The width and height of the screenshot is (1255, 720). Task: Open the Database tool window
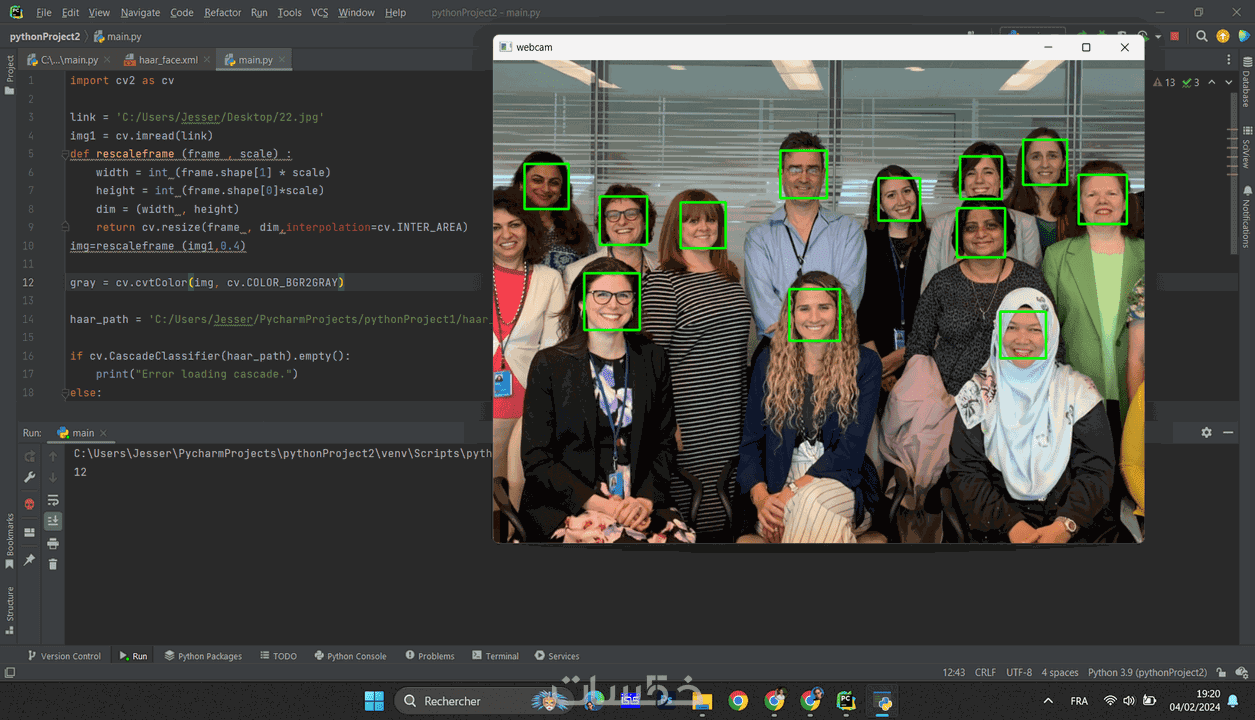pos(1247,83)
